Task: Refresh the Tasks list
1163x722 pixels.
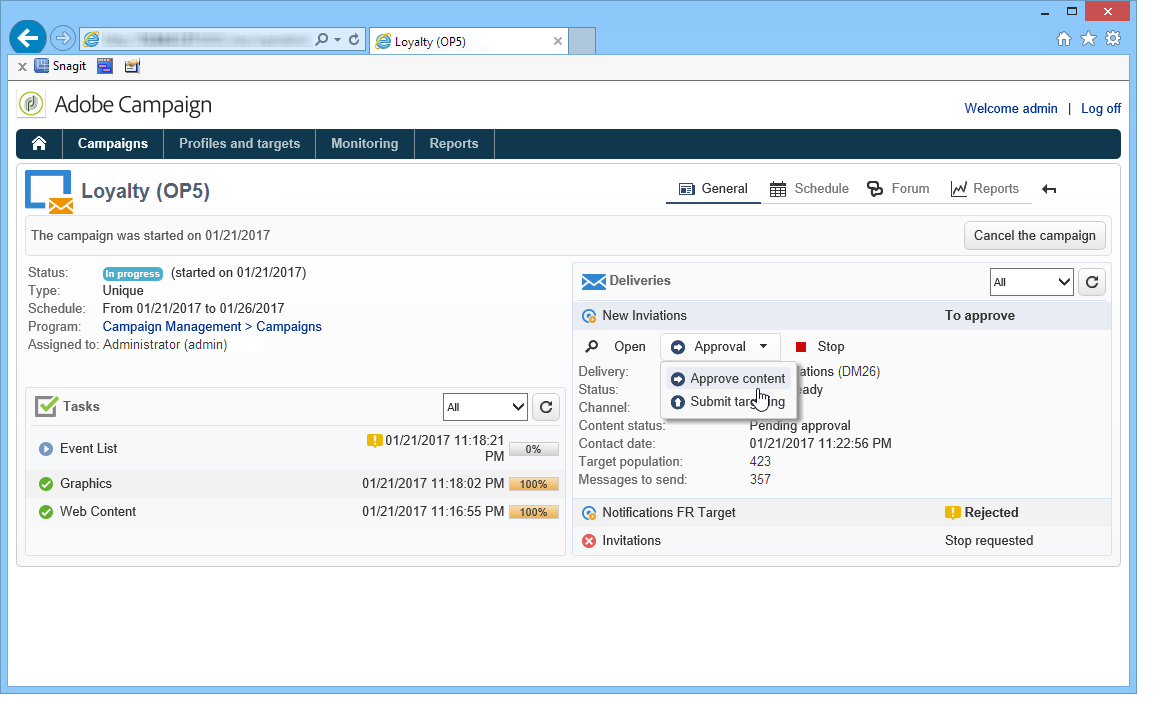Action: tap(546, 407)
